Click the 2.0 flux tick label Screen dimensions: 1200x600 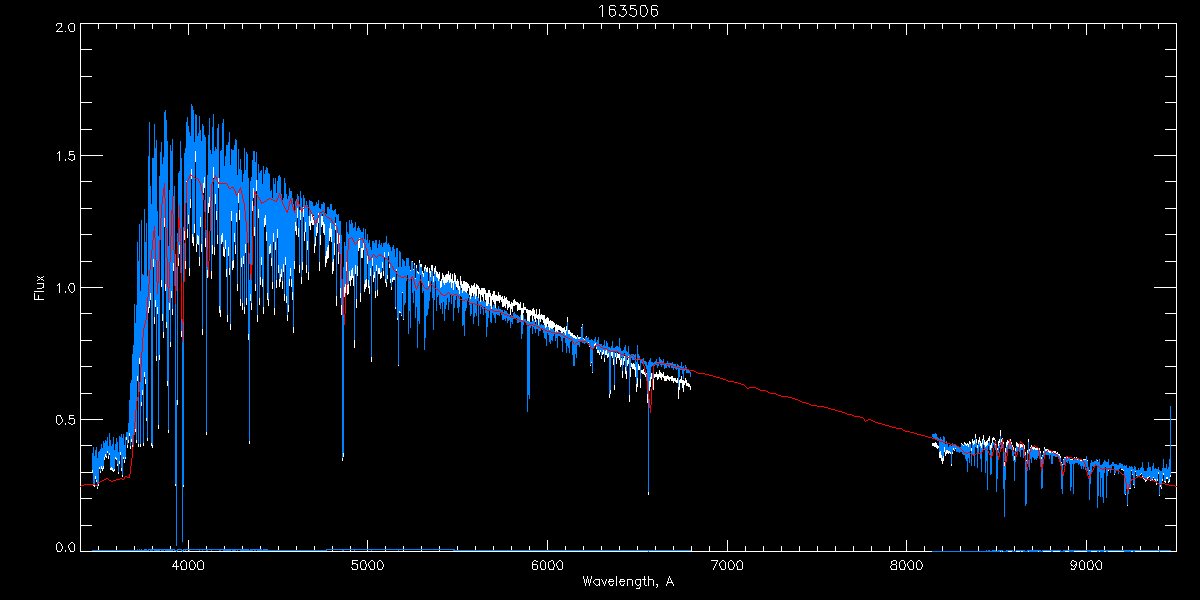point(64,29)
